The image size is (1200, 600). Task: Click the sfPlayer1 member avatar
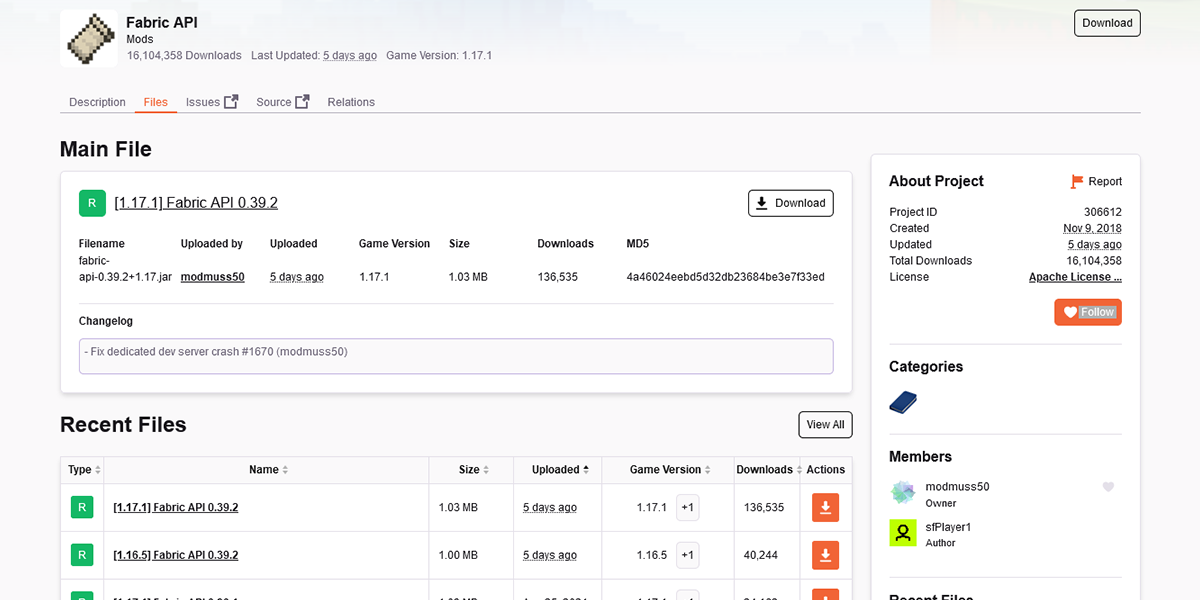pyautogui.click(x=903, y=533)
